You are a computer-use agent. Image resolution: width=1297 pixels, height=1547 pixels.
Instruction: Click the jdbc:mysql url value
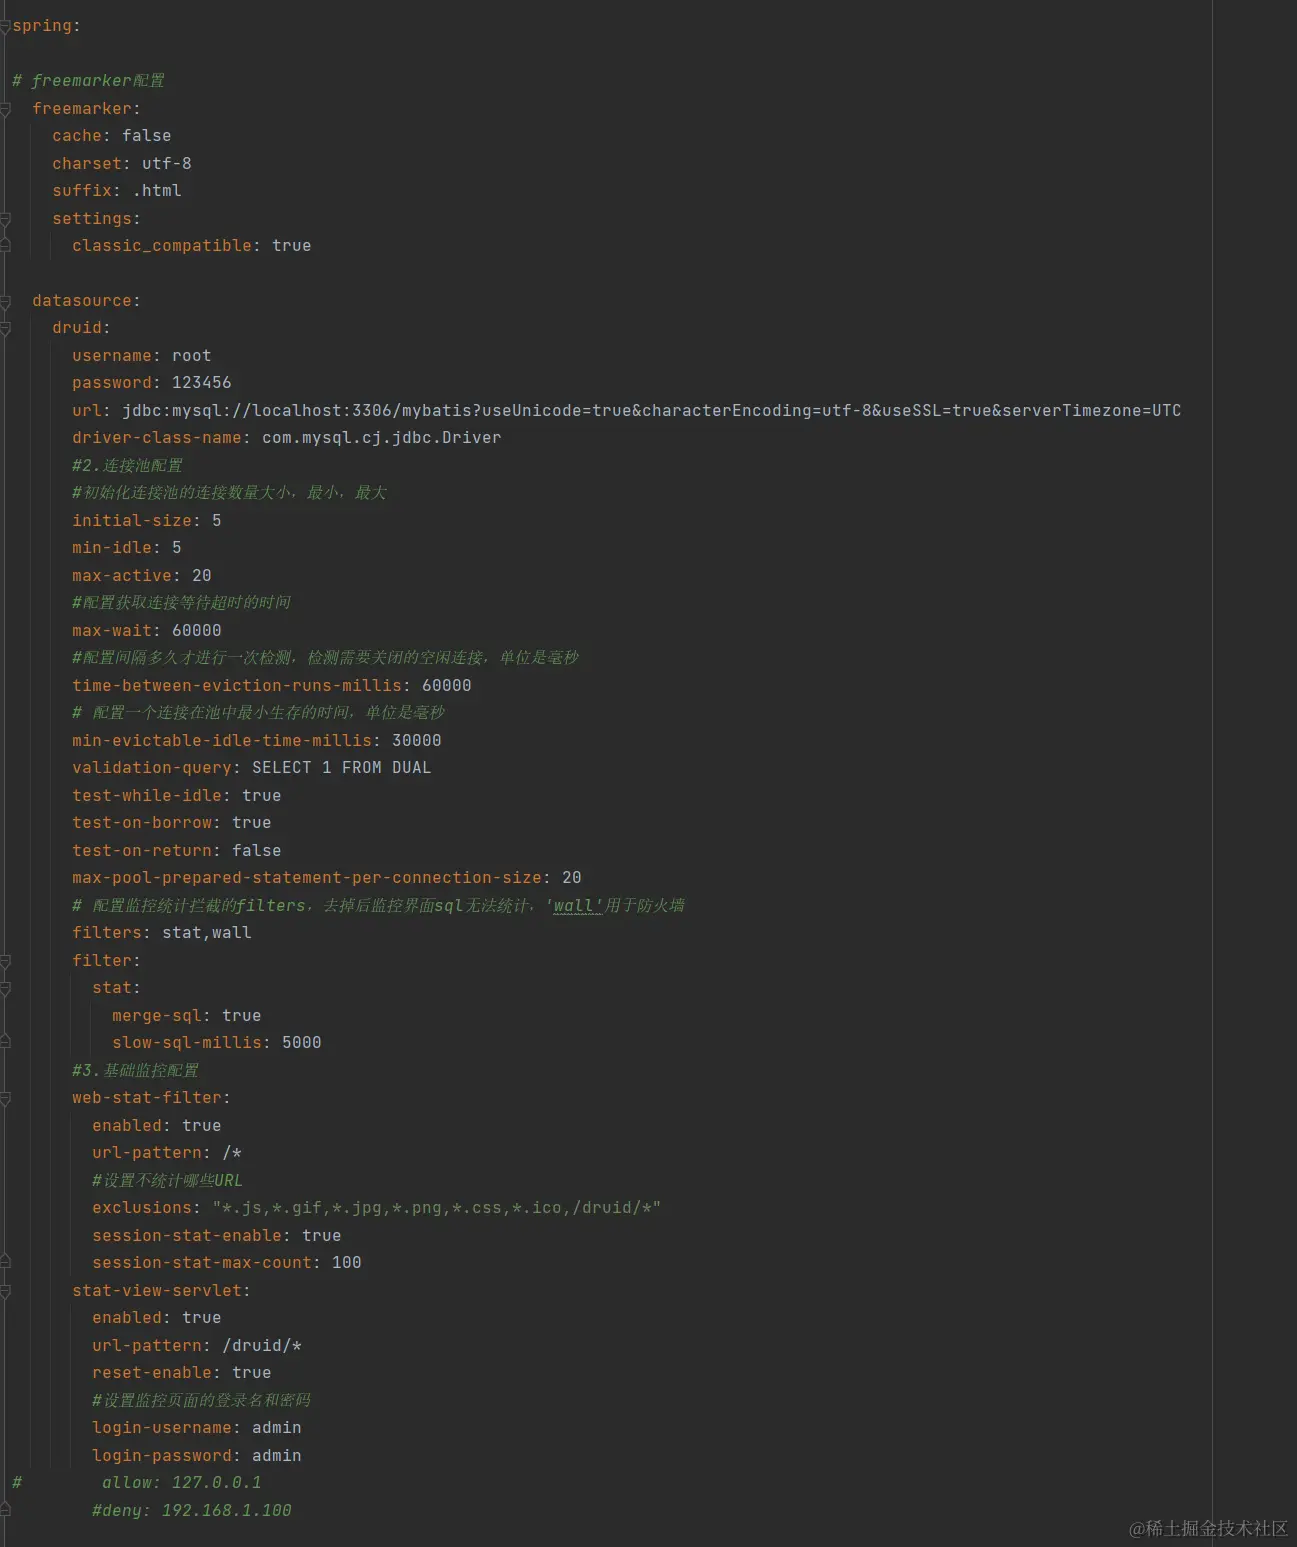pos(651,411)
